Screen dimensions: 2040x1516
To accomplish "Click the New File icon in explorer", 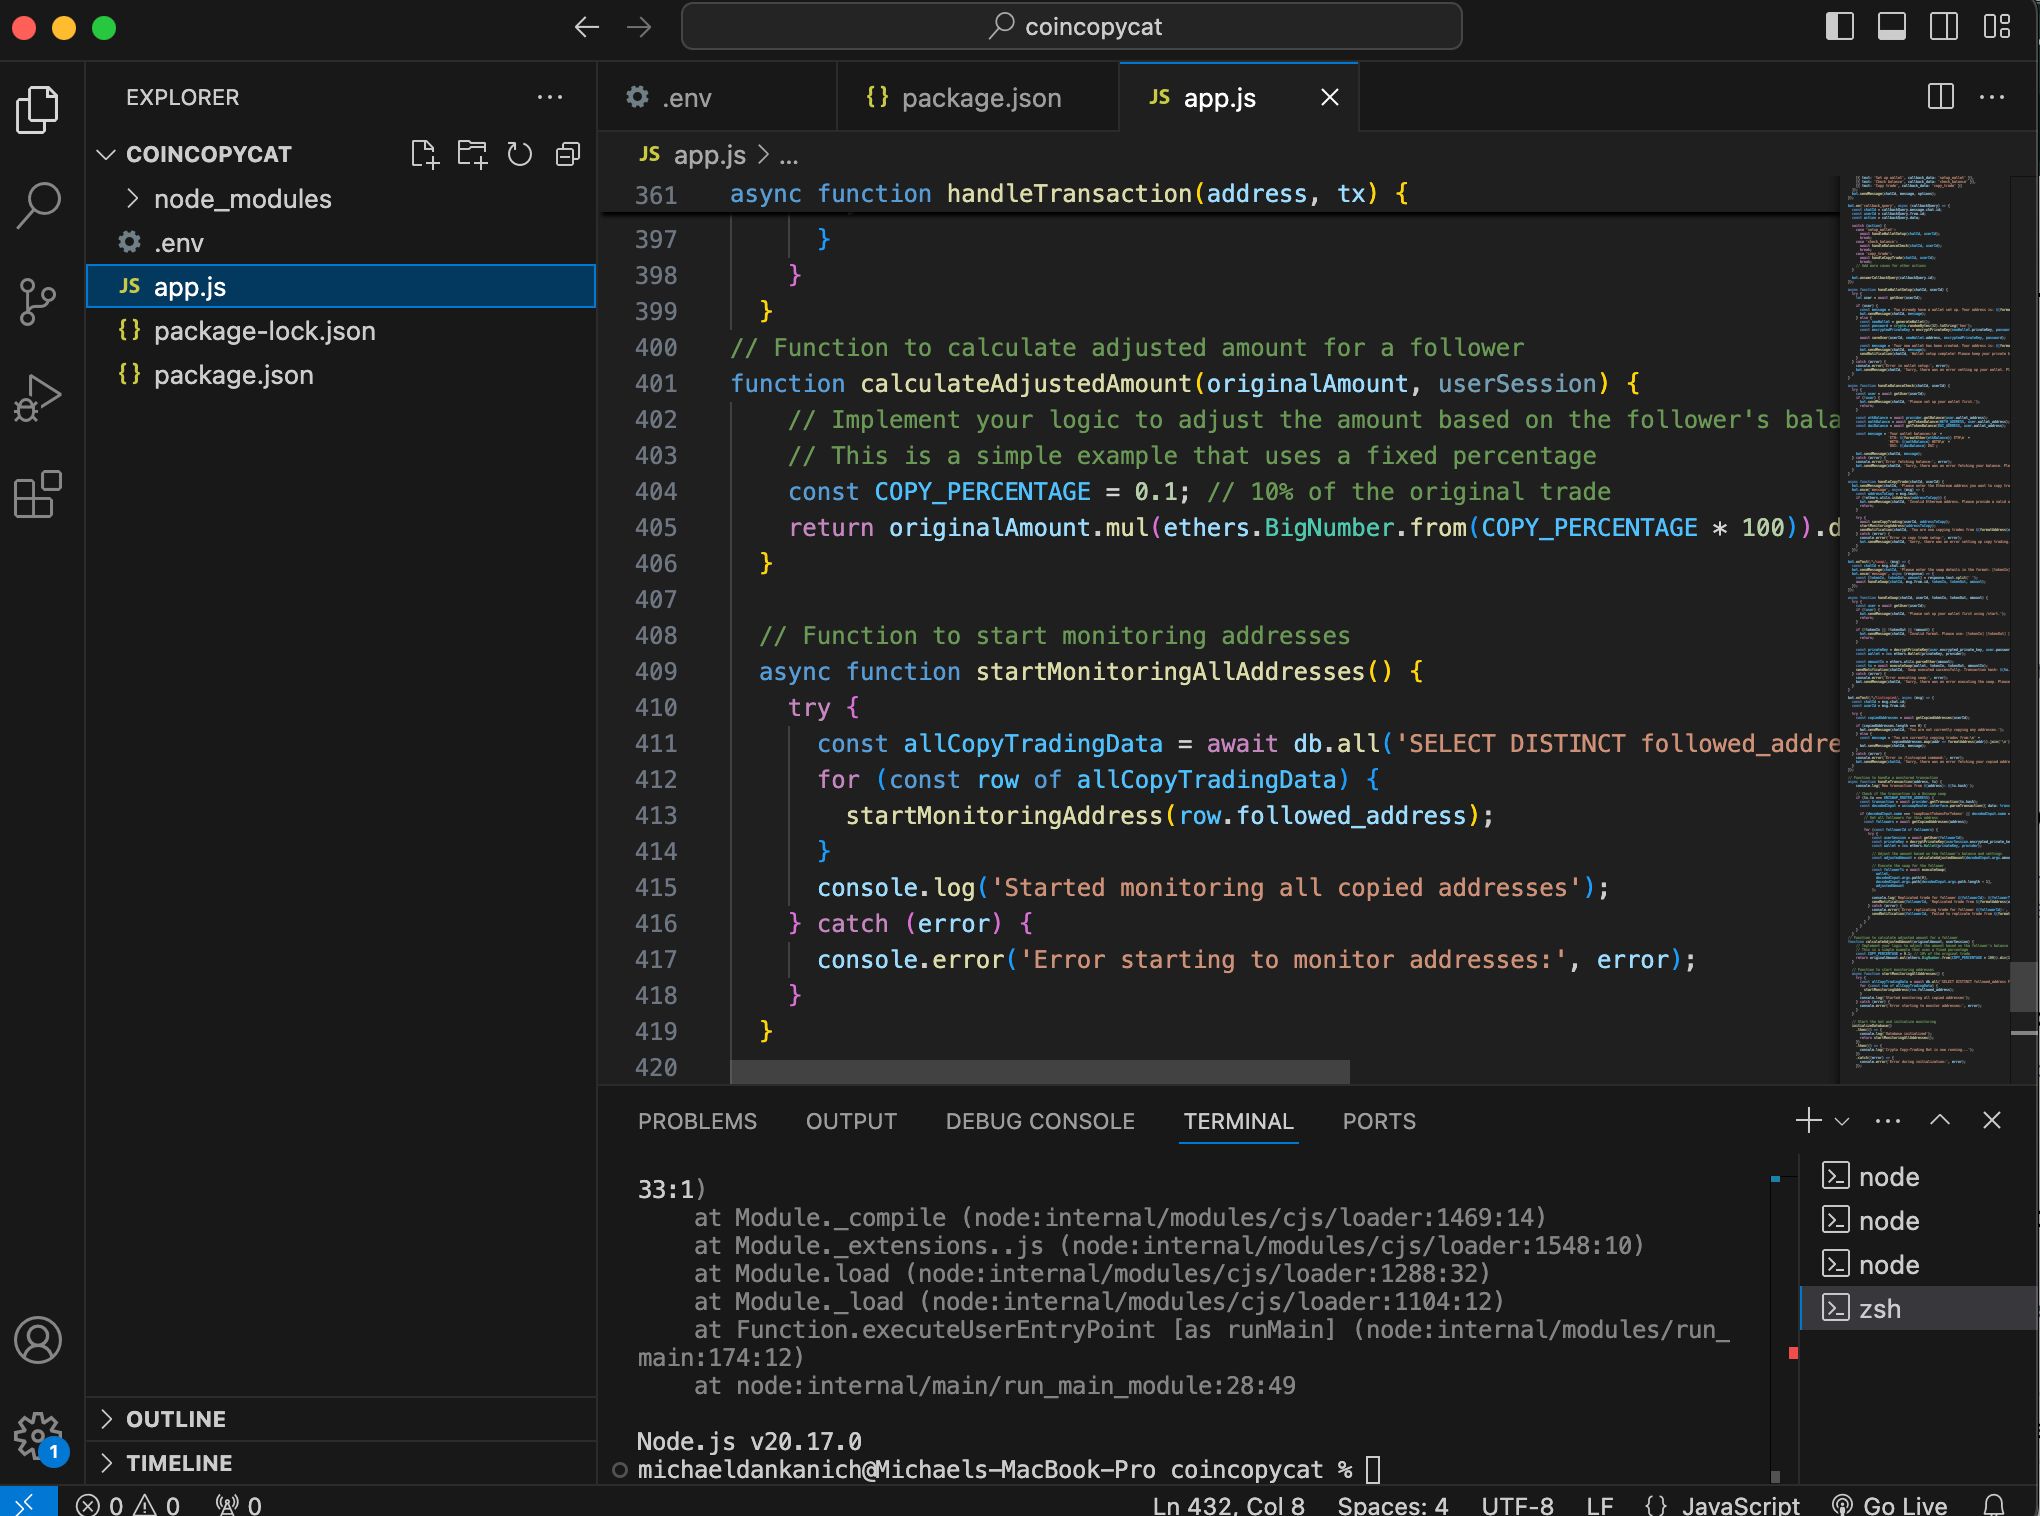I will [x=424, y=154].
